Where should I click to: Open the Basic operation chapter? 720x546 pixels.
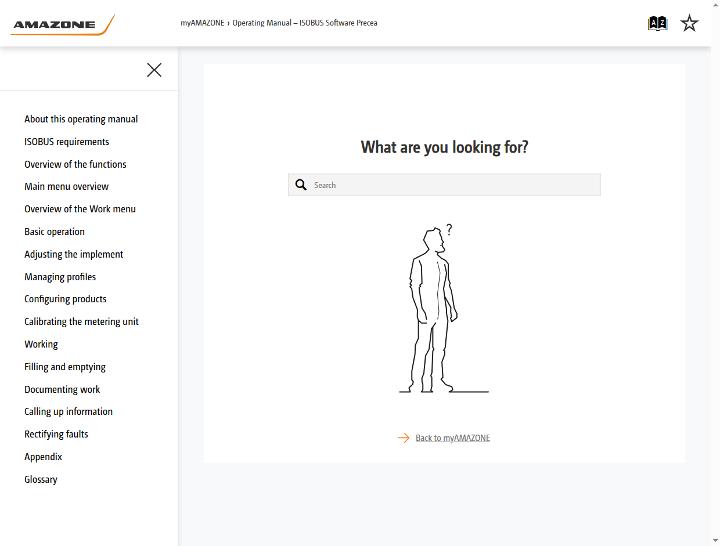pyautogui.click(x=54, y=232)
